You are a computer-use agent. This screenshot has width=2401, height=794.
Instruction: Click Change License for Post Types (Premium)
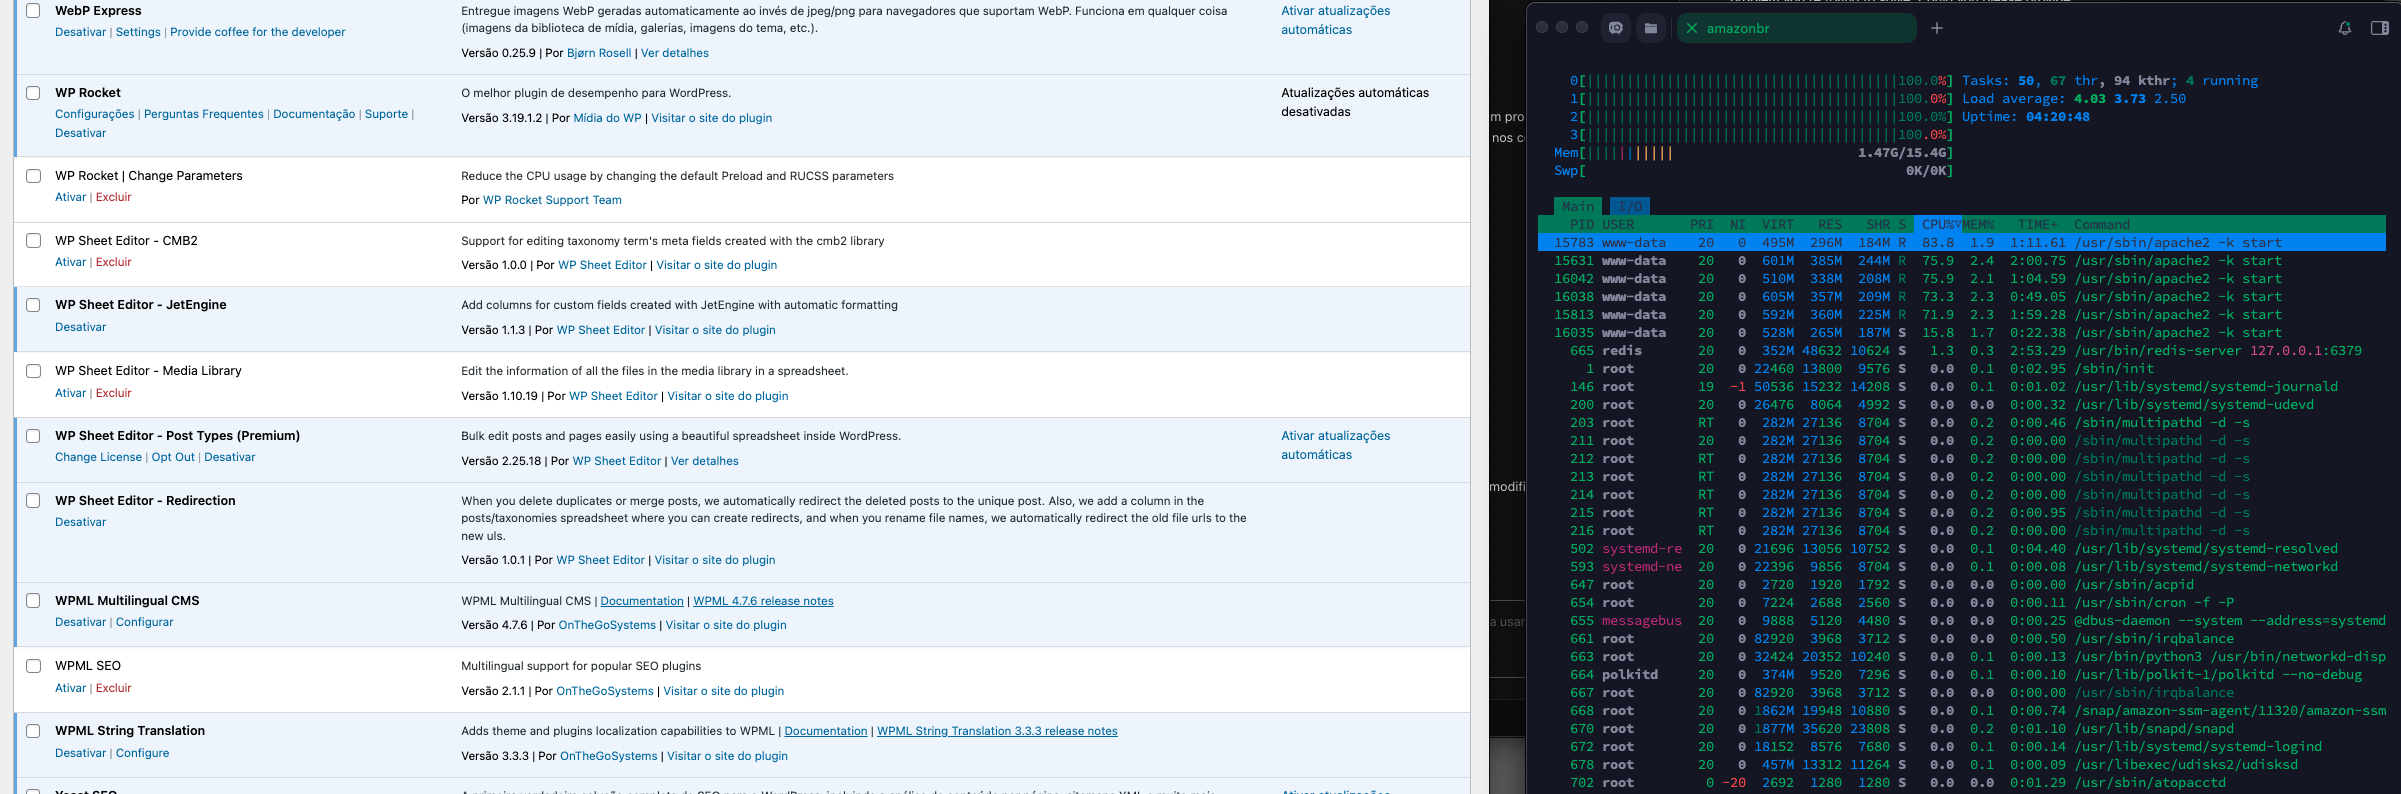point(99,457)
